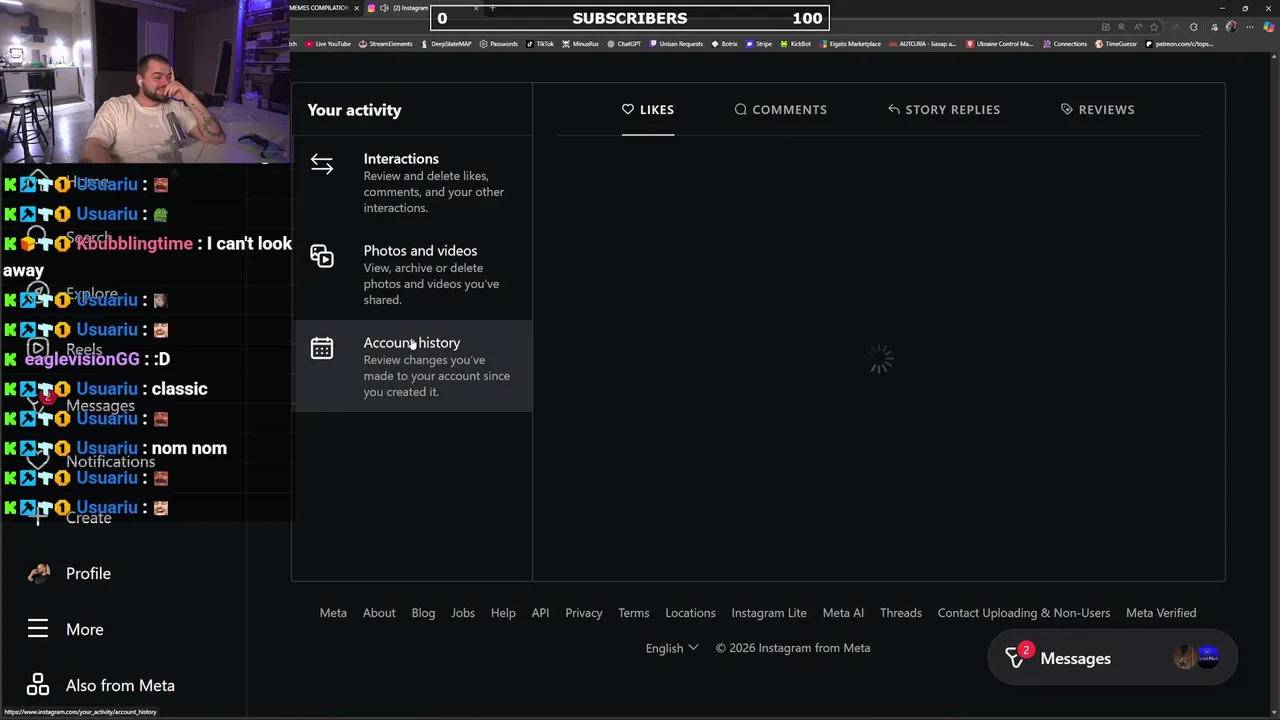Click the Also from Meta grid icon
This screenshot has height=720, width=1280.
click(38, 685)
